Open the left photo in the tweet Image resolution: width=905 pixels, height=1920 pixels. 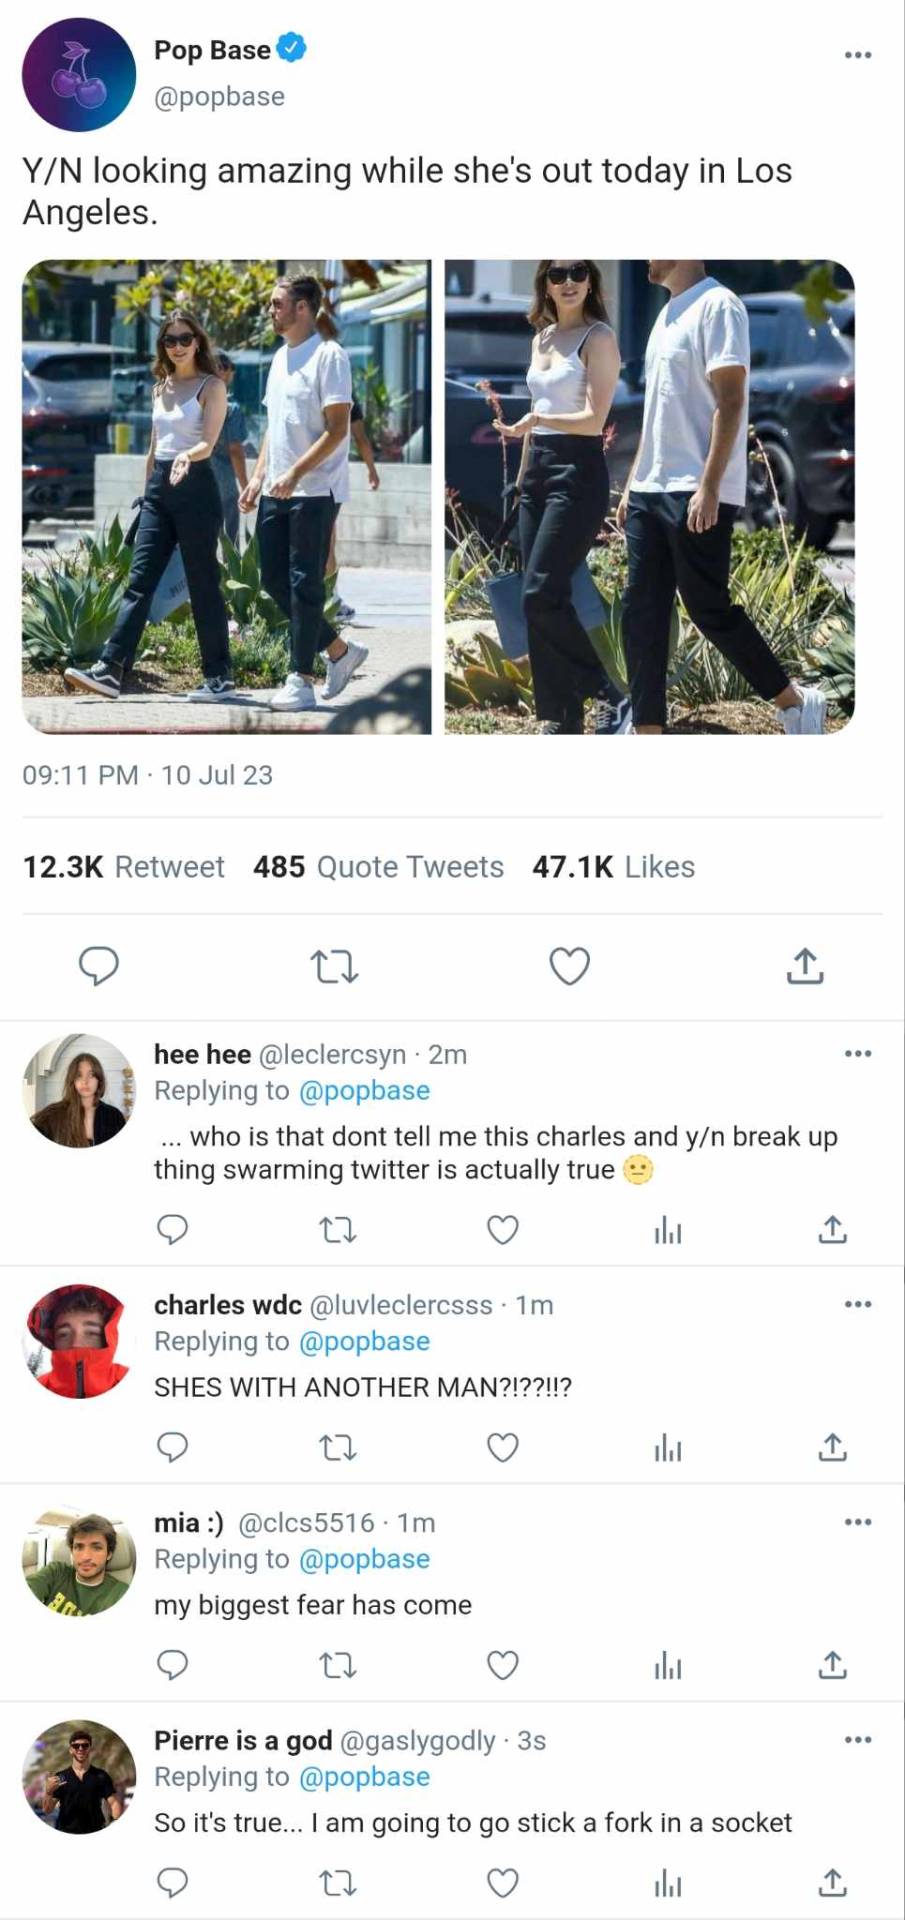point(227,497)
